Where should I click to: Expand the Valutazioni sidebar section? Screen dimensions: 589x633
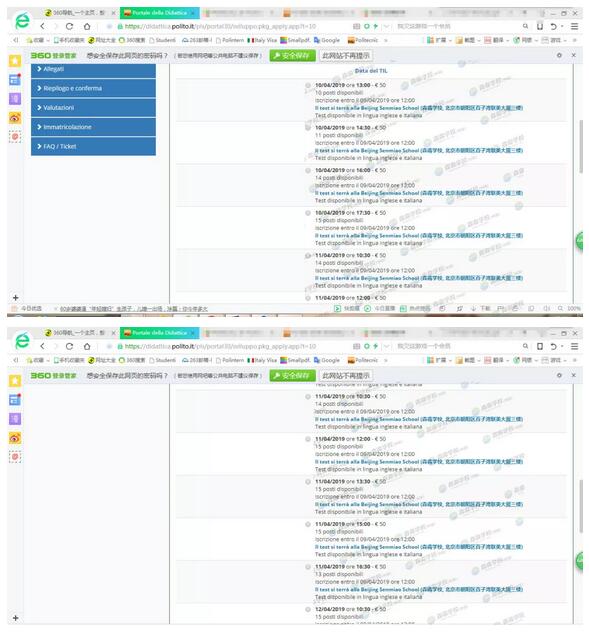pyautogui.click(x=93, y=107)
